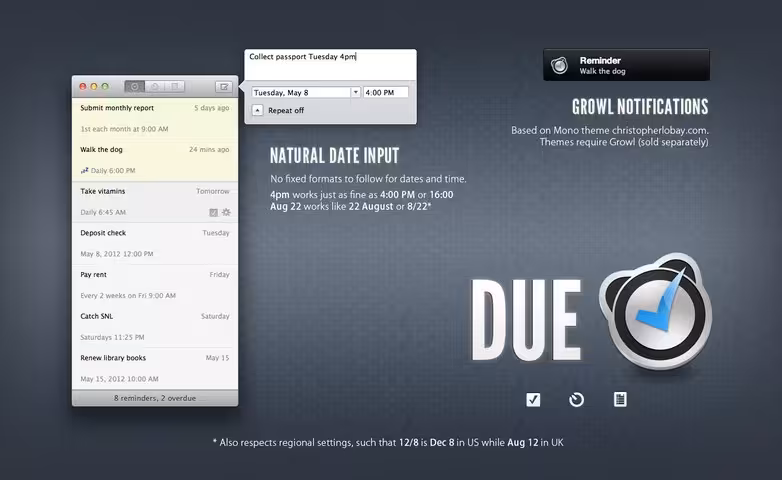The width and height of the screenshot is (782, 480).
Task: Click the 4:00 PM time field
Action: (386, 92)
